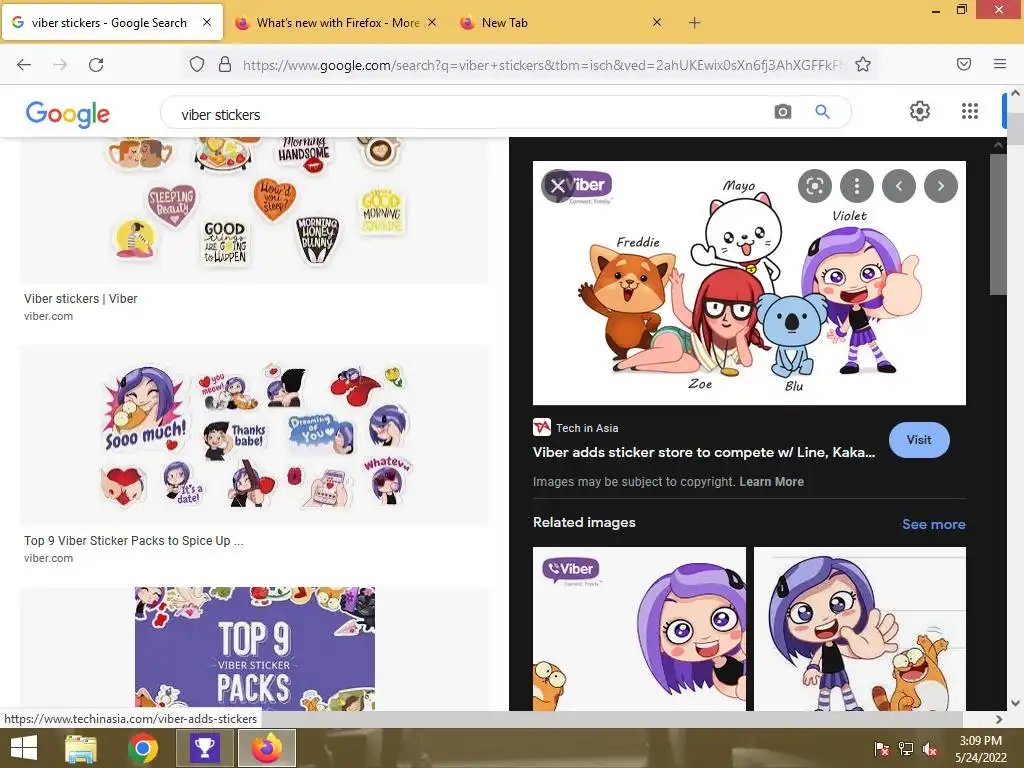Screen dimensions: 1024x768
Task: Go to next image in preview
Action: 940,186
